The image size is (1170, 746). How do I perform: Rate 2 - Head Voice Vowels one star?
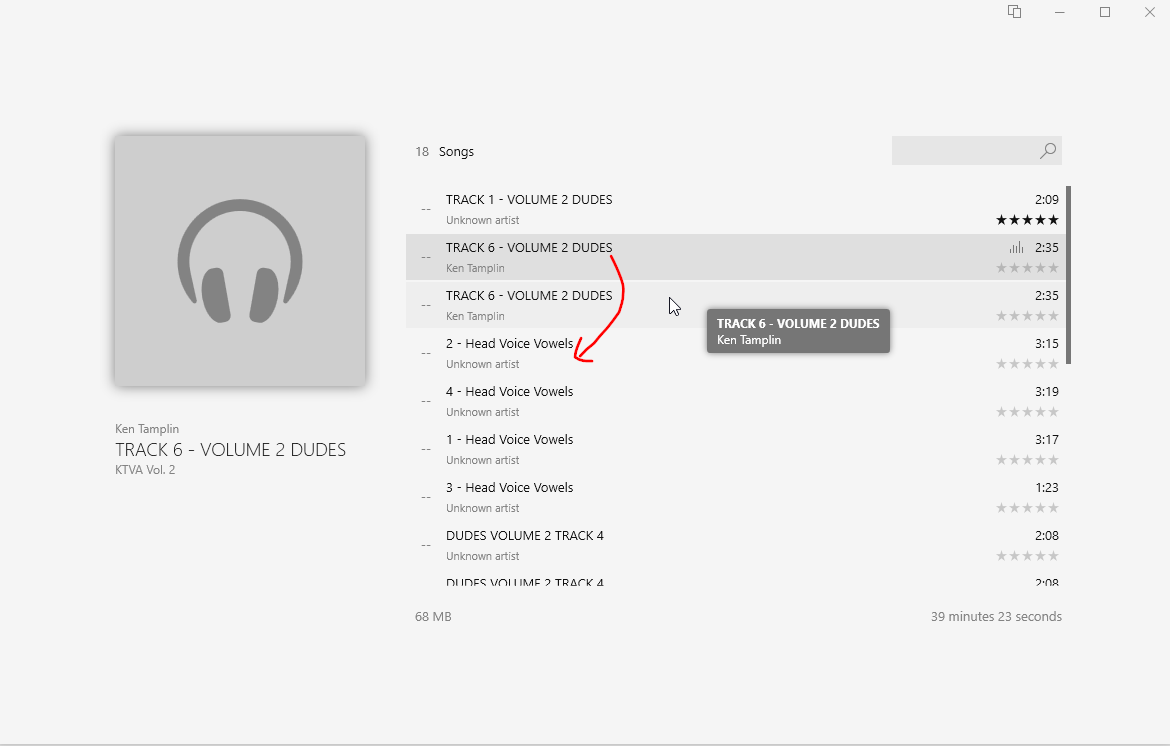999,363
